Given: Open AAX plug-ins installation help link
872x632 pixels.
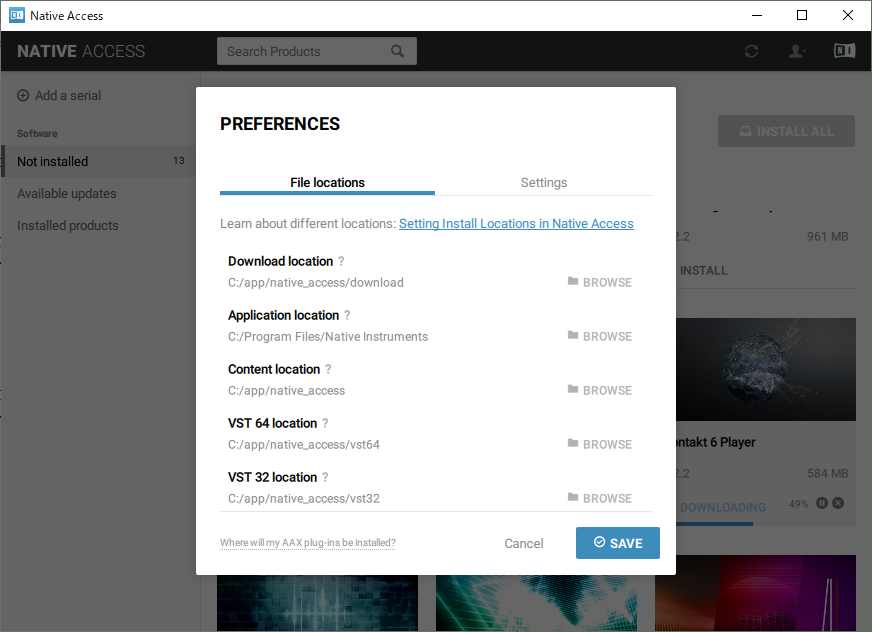Looking at the screenshot, I should coord(308,542).
